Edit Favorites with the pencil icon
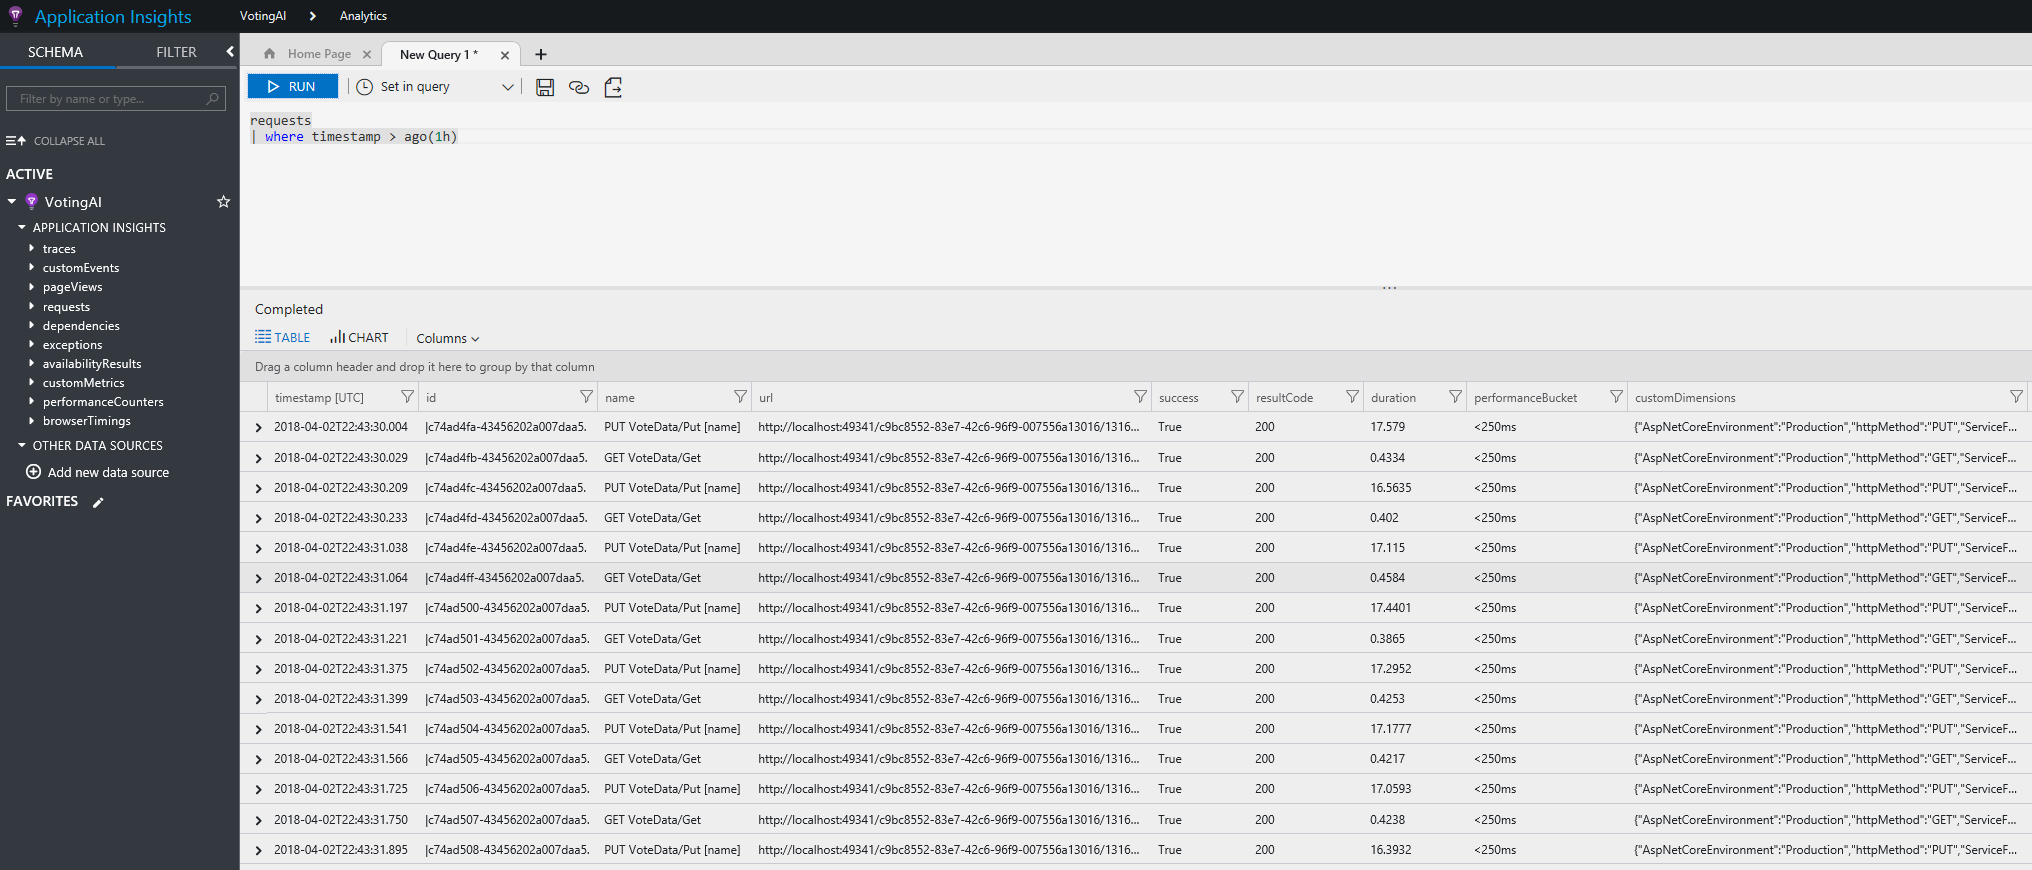The height and width of the screenshot is (870, 2032). point(98,502)
